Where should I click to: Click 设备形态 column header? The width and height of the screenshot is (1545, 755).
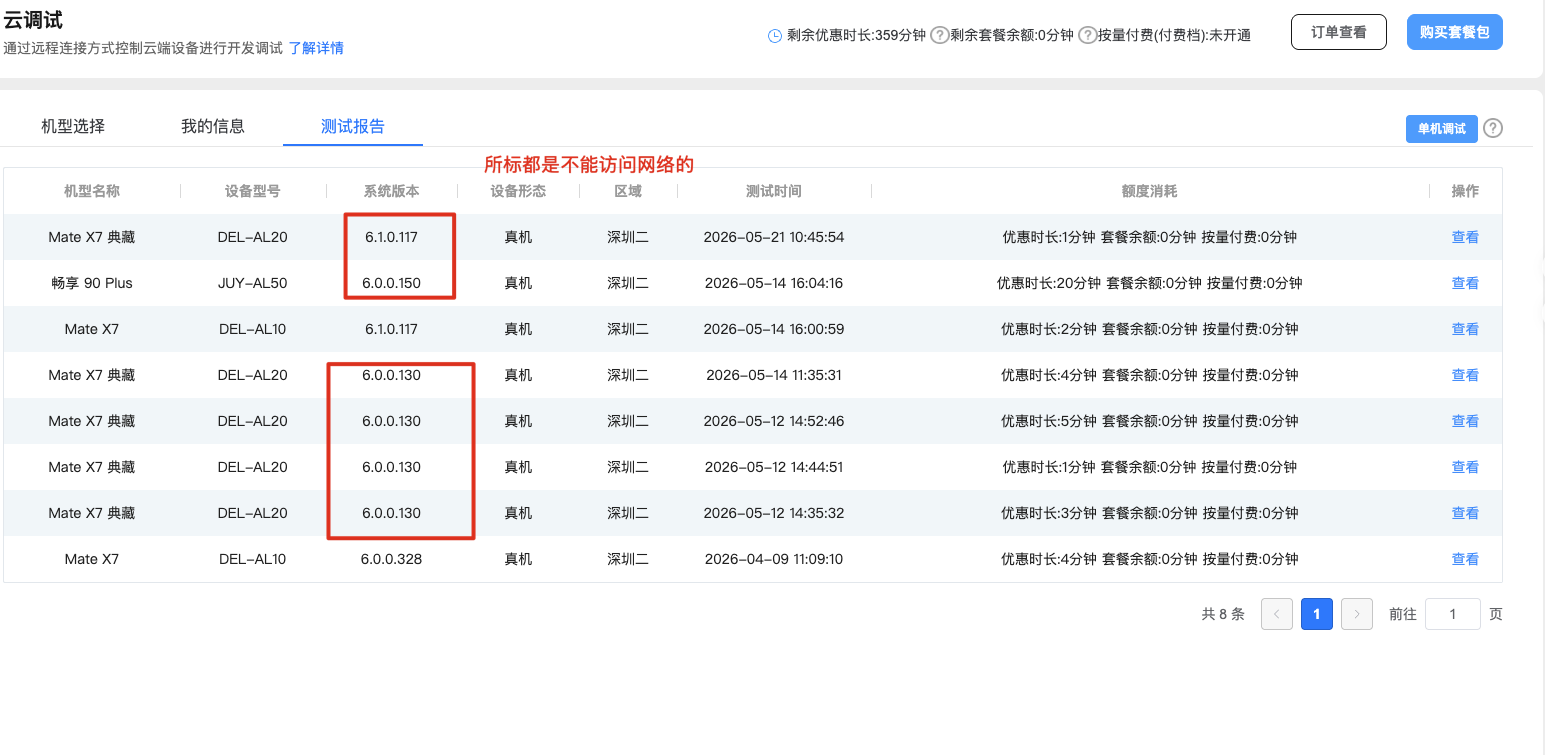[x=518, y=191]
